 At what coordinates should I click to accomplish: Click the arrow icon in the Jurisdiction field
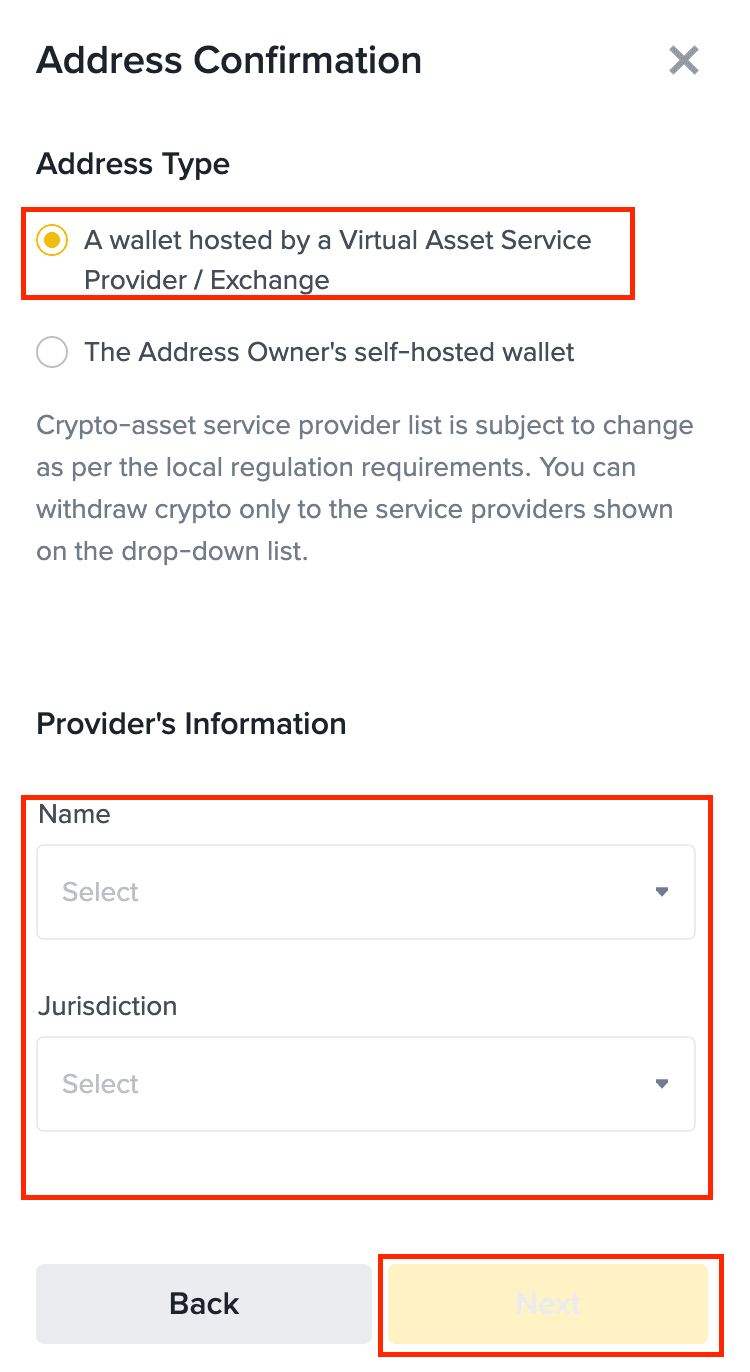click(x=661, y=1084)
